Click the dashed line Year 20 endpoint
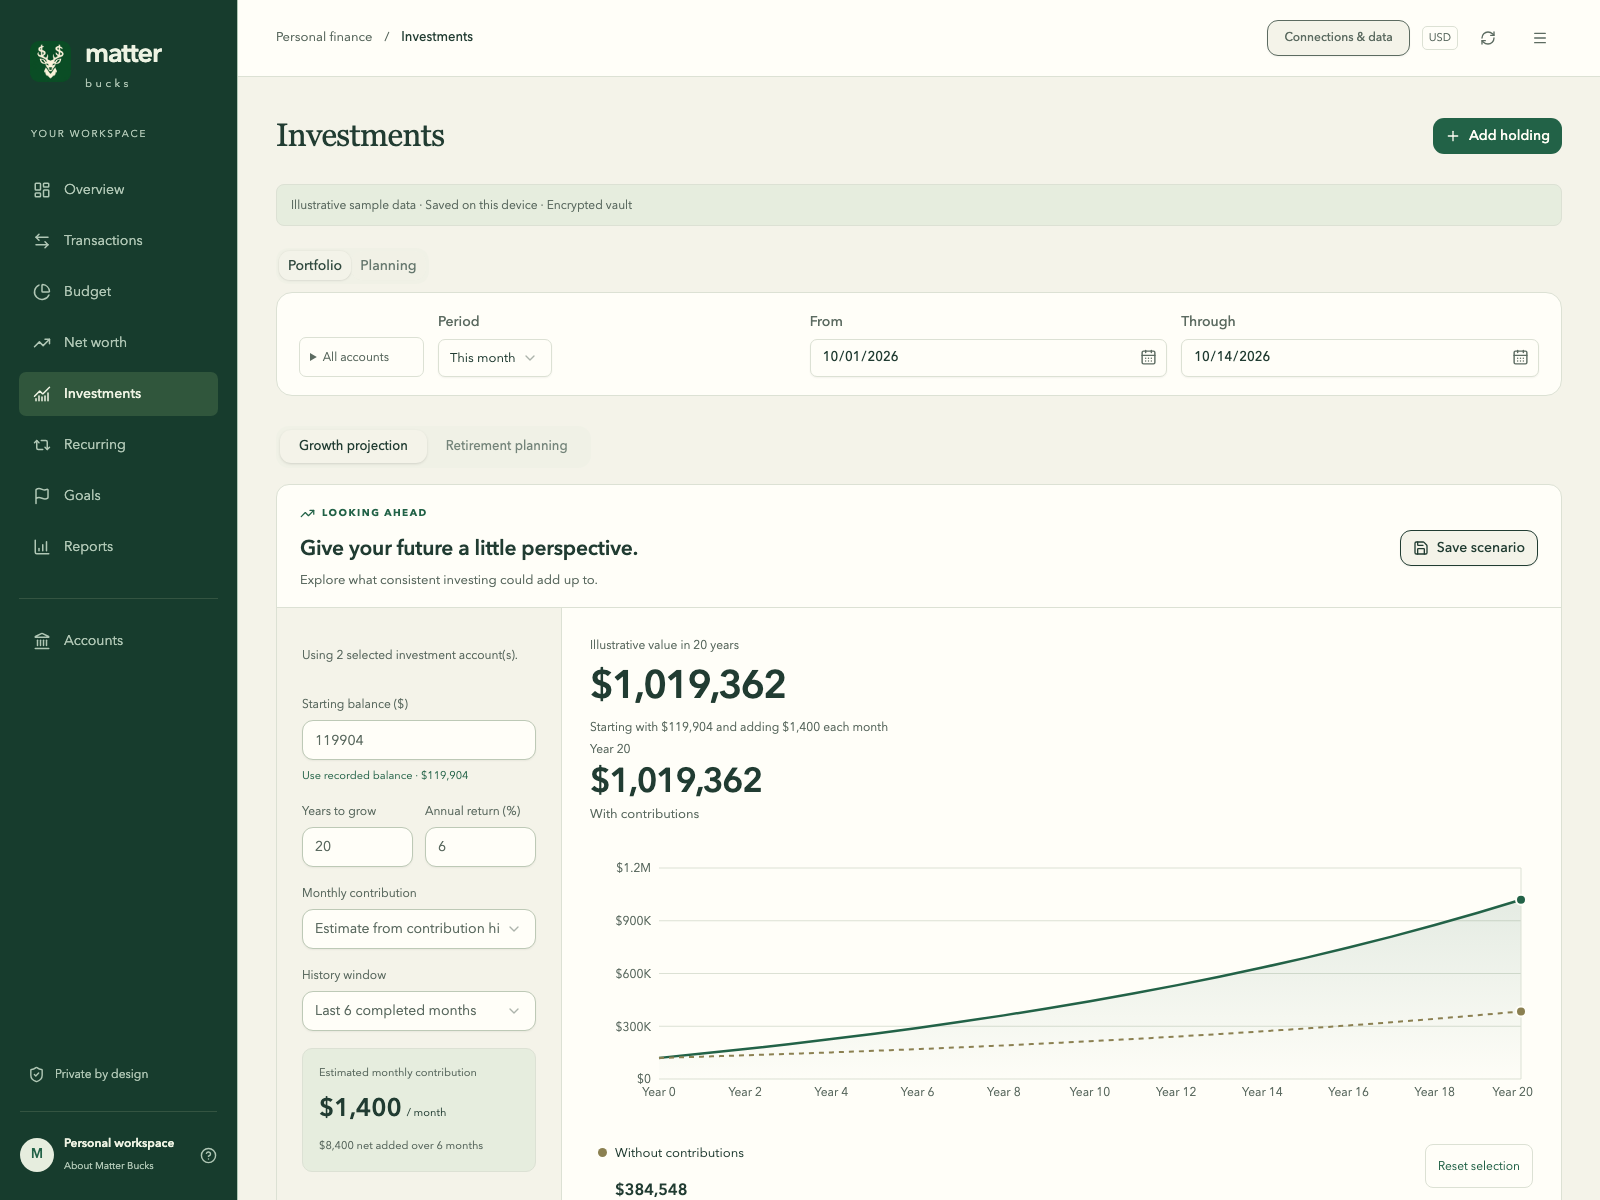1600x1200 pixels. (1521, 1012)
